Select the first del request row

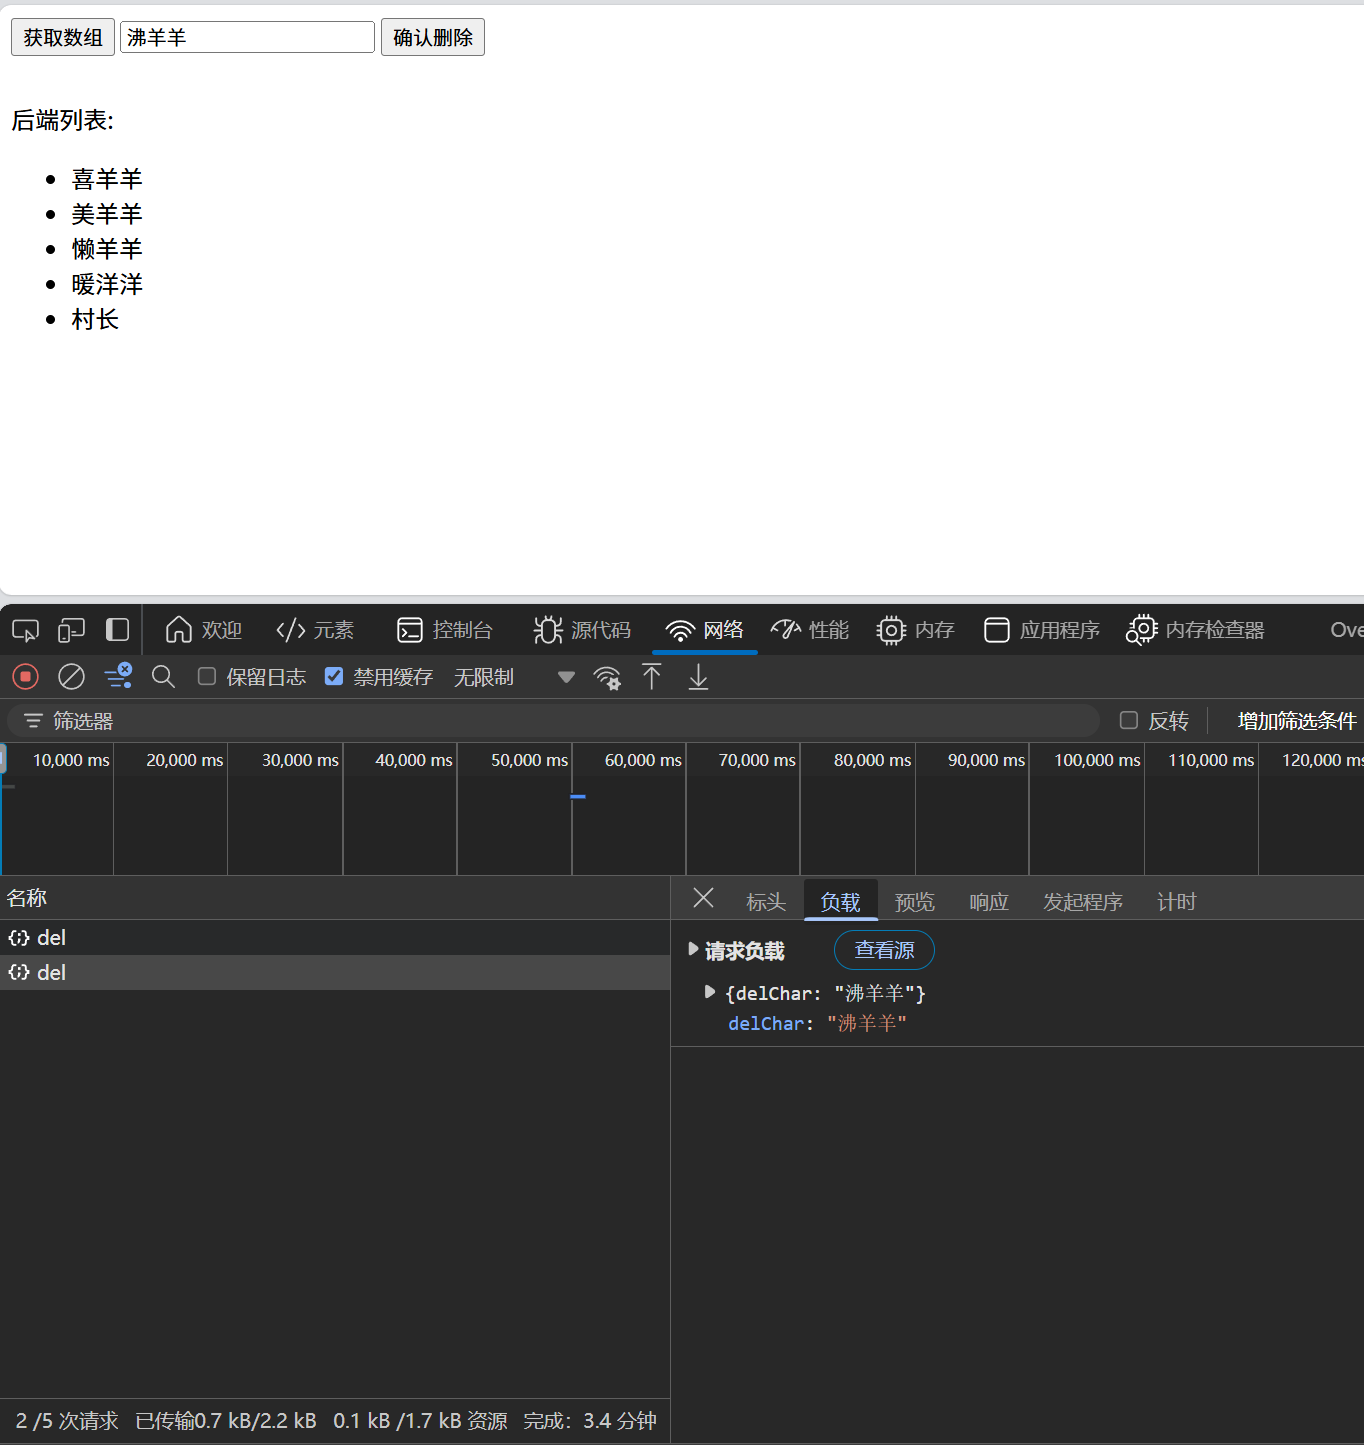[x=335, y=938]
